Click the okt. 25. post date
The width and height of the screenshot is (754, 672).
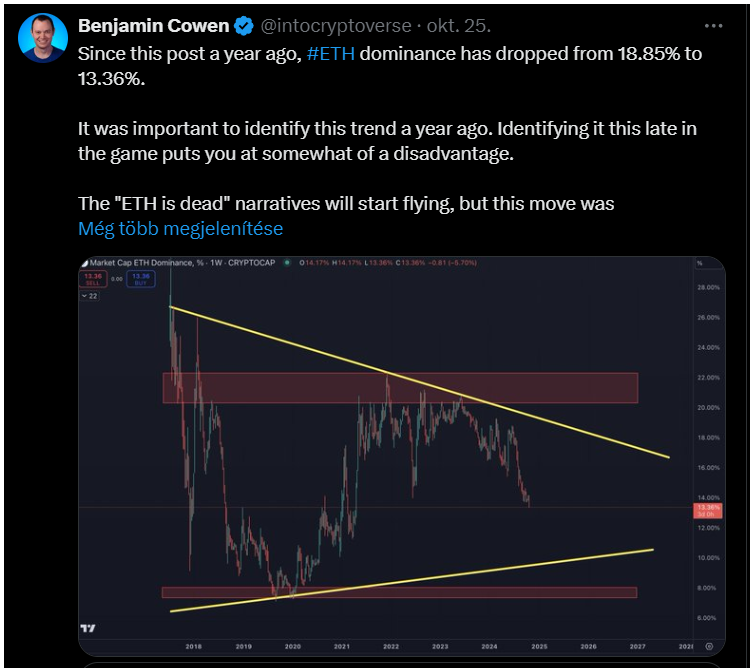coord(459,26)
